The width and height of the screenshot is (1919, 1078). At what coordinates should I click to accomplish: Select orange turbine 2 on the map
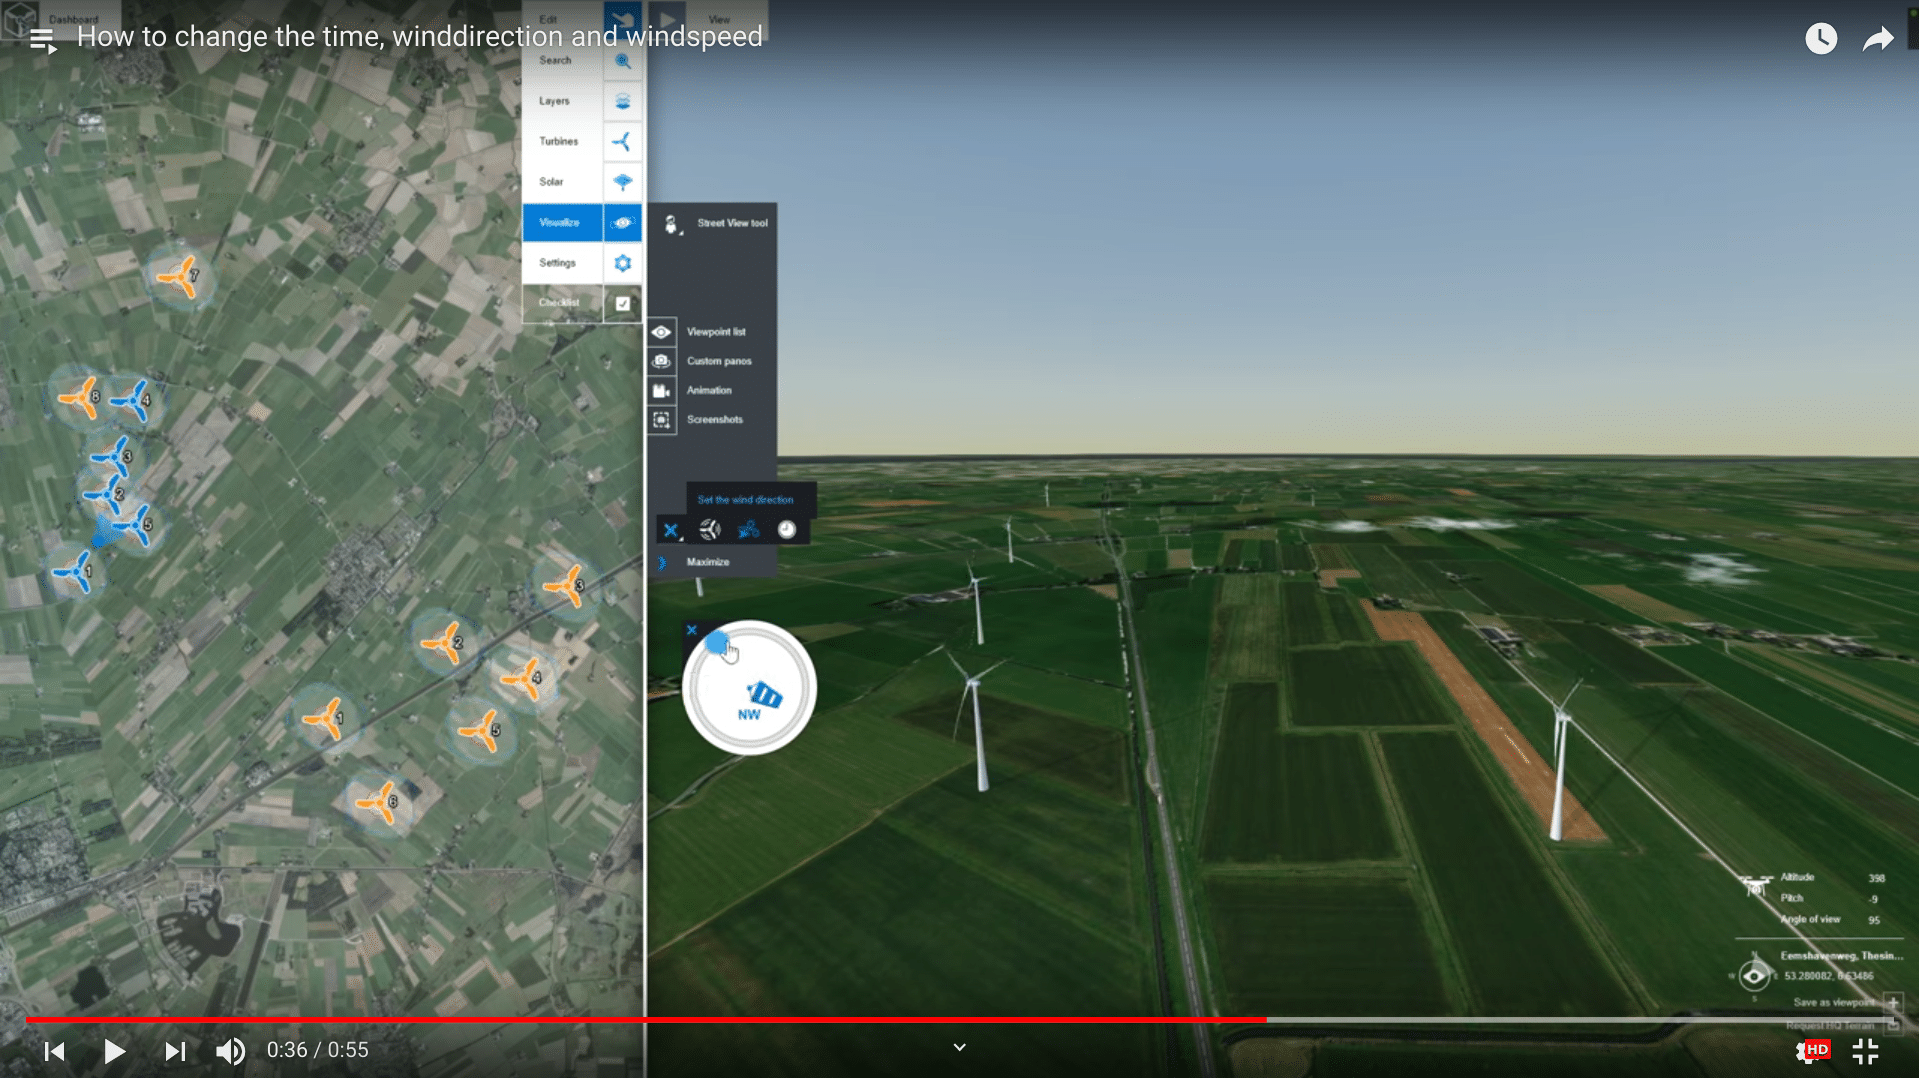click(x=442, y=644)
